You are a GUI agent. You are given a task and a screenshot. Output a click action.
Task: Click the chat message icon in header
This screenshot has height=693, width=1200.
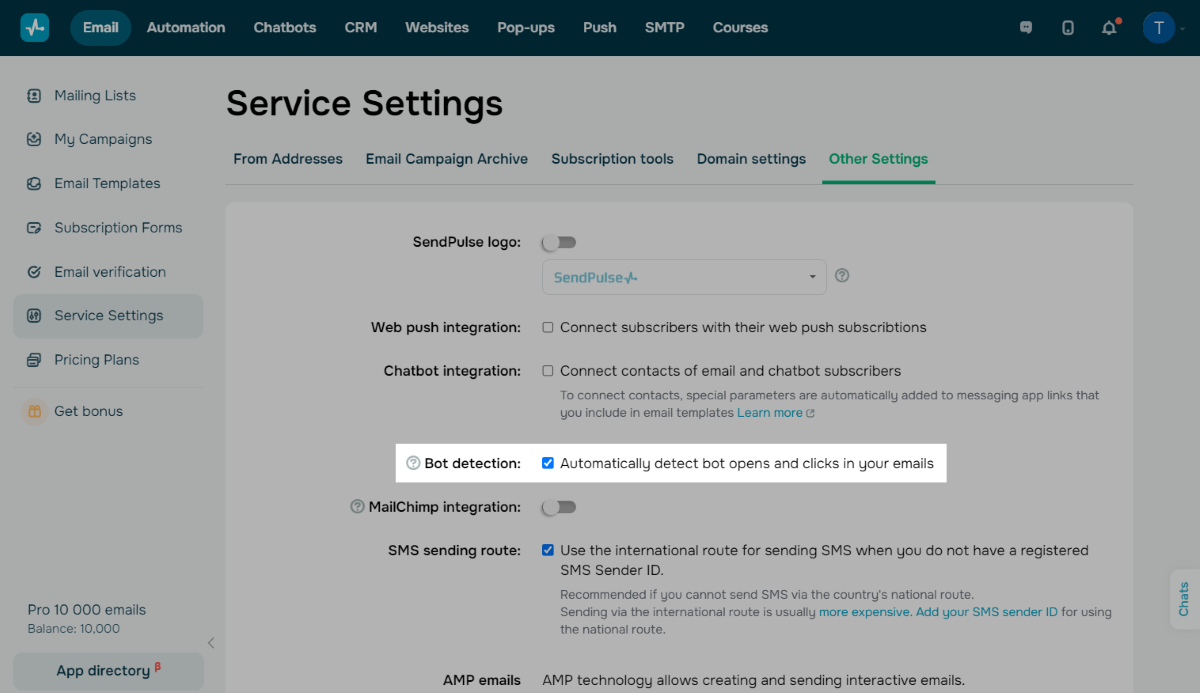pyautogui.click(x=1026, y=28)
